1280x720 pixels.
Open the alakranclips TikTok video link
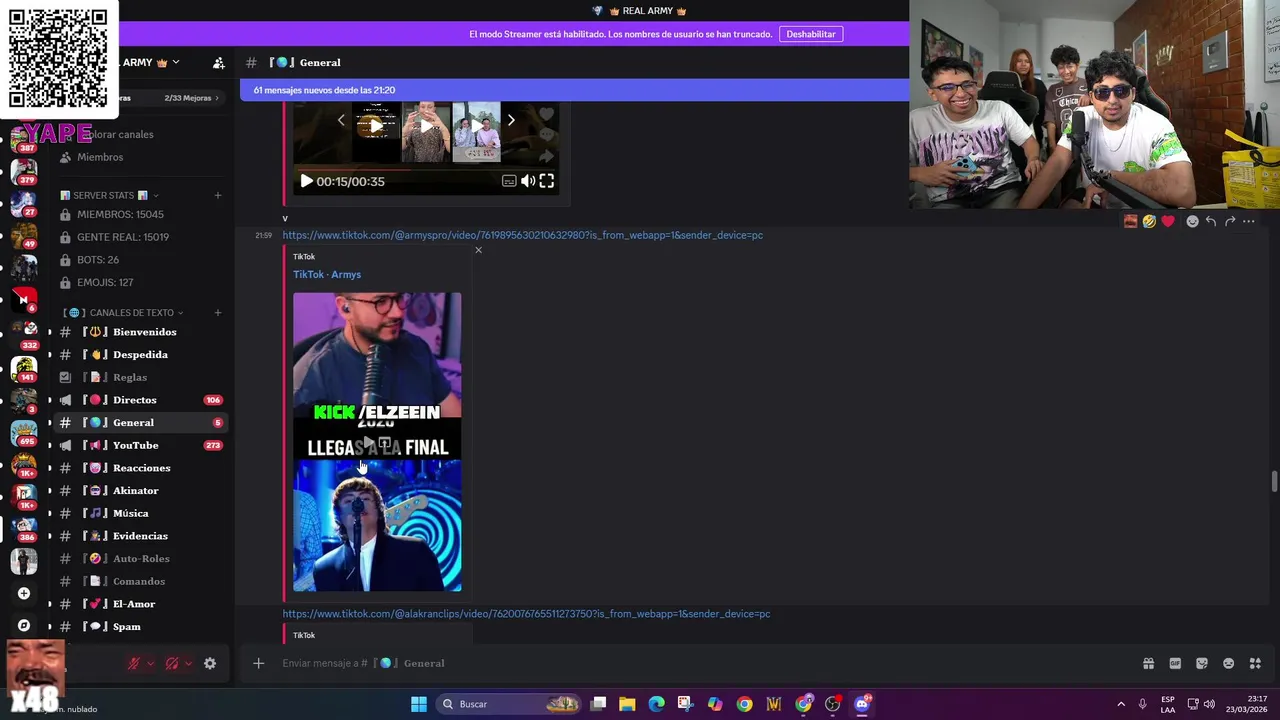pyautogui.click(x=526, y=614)
